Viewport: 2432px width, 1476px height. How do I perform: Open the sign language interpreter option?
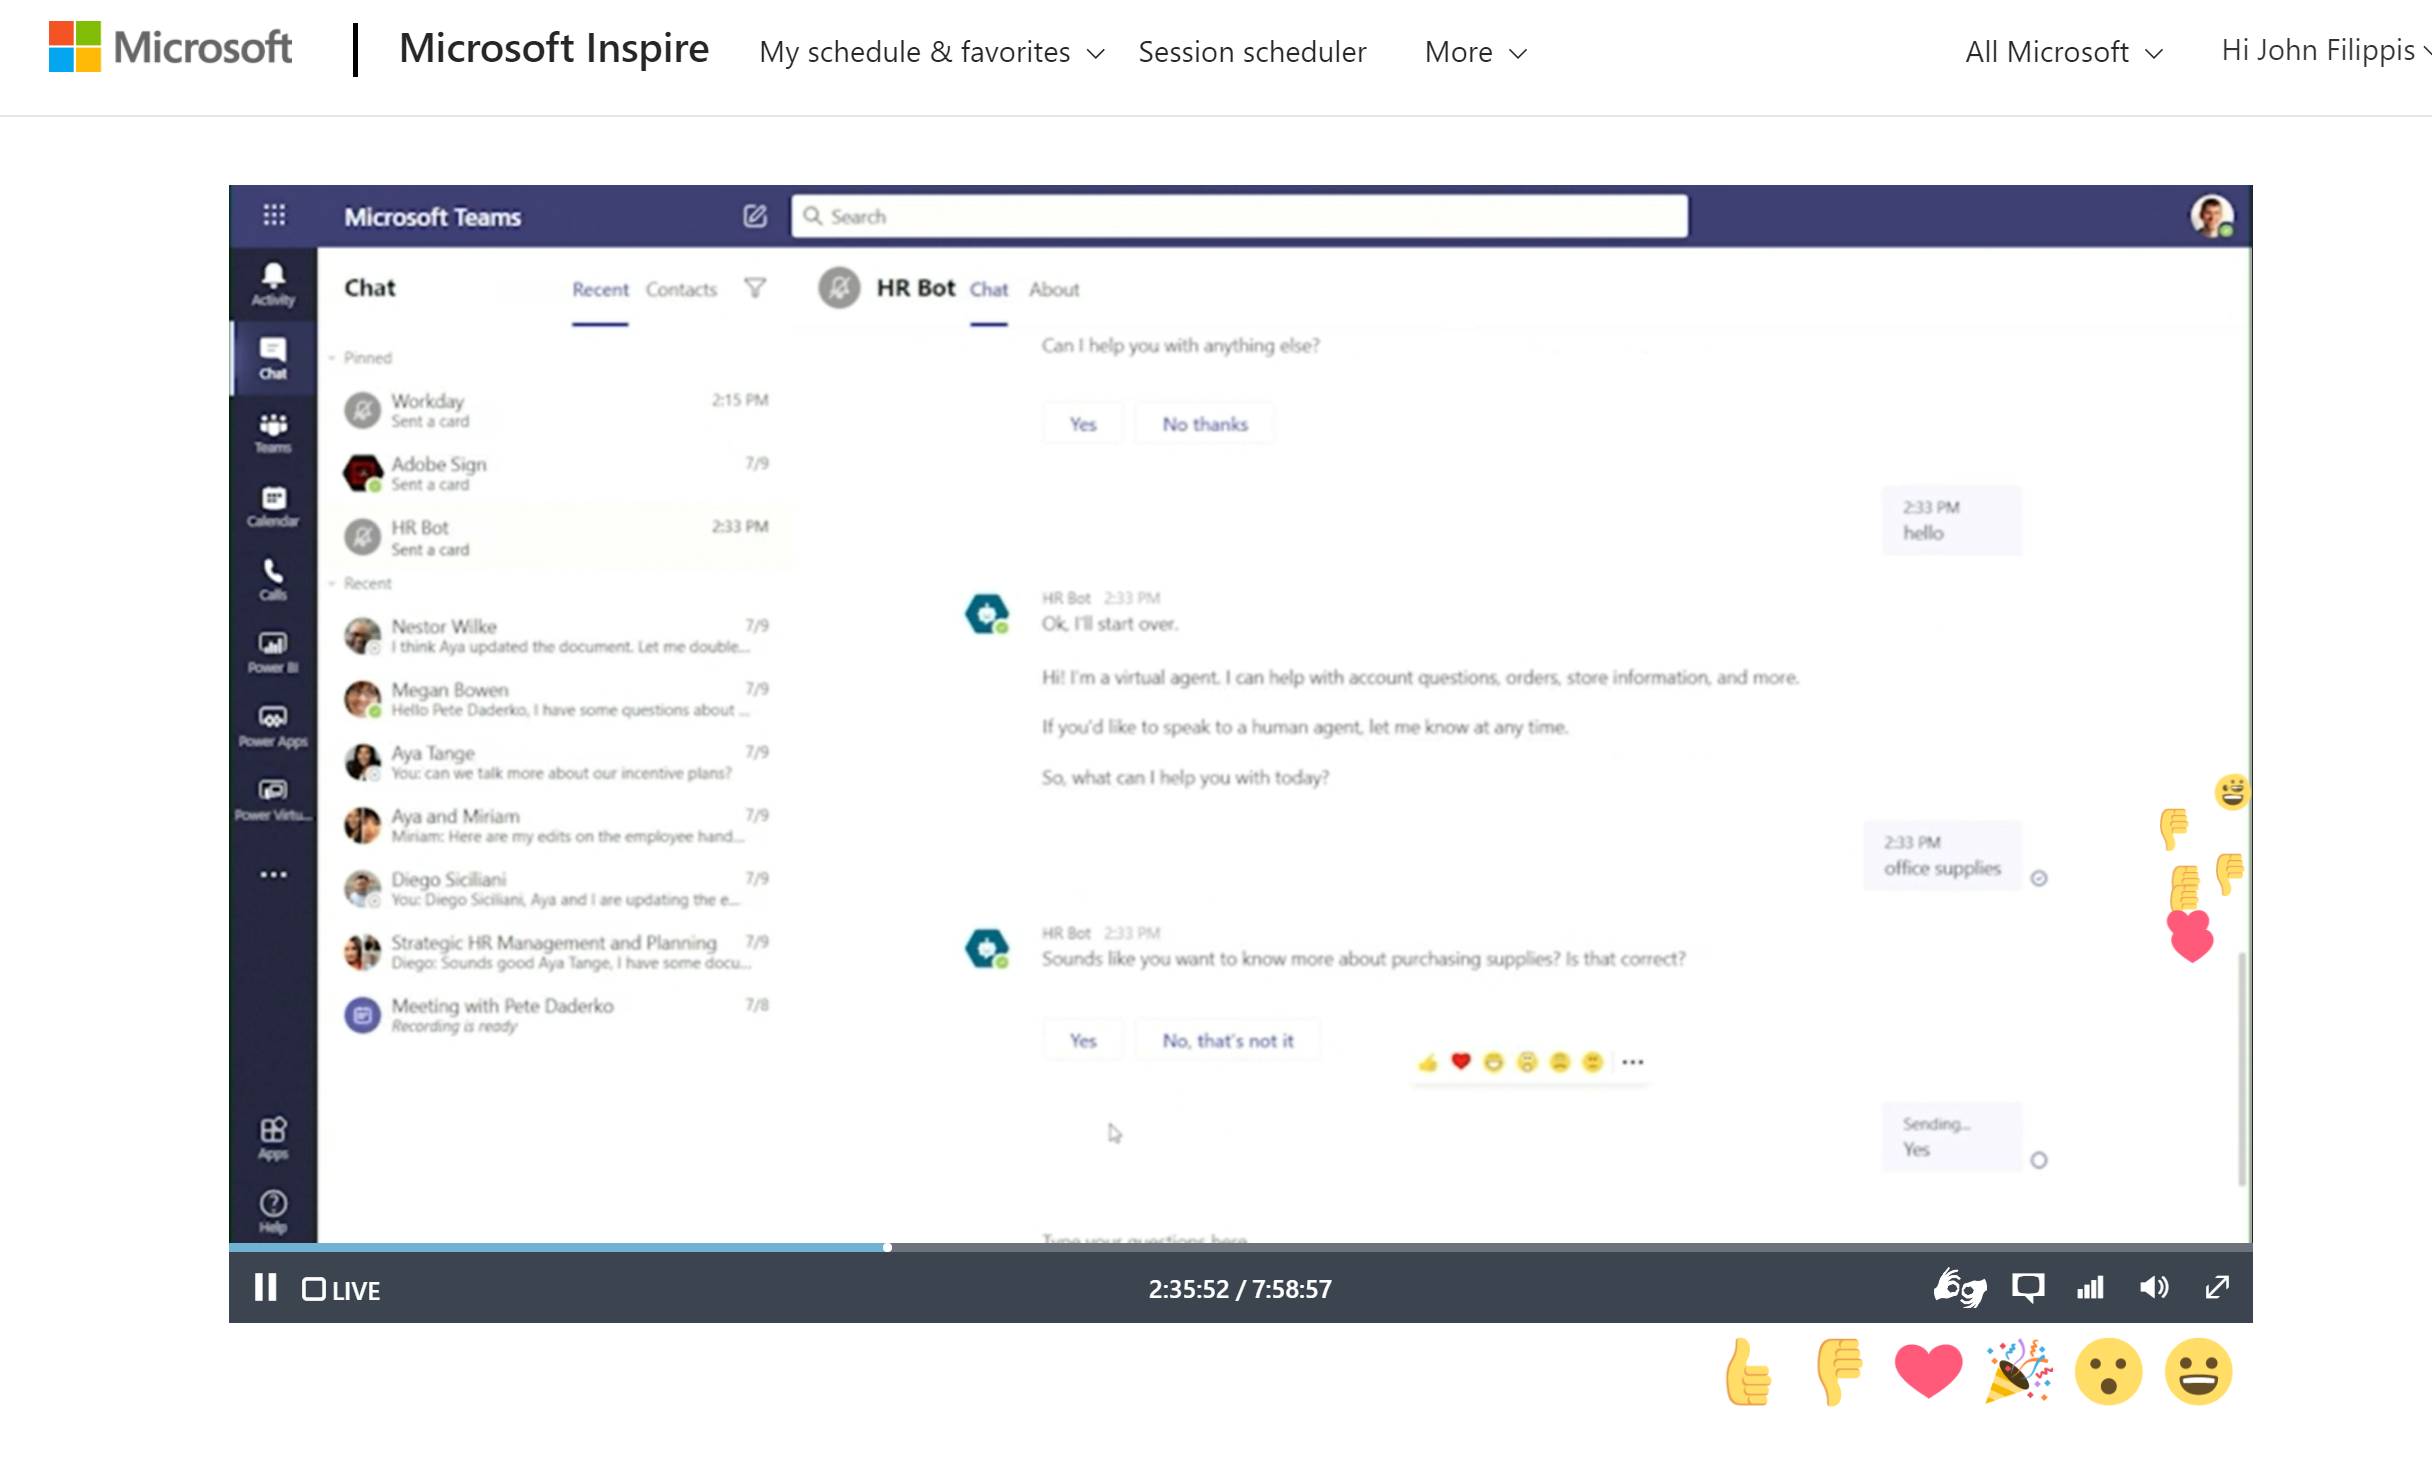tap(1959, 1288)
